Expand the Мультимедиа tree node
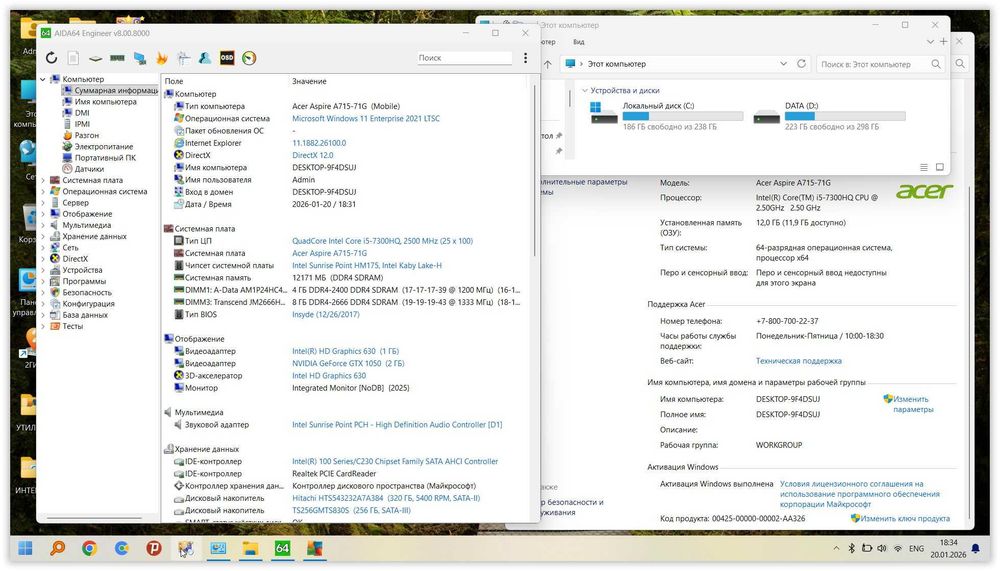 click(43, 225)
